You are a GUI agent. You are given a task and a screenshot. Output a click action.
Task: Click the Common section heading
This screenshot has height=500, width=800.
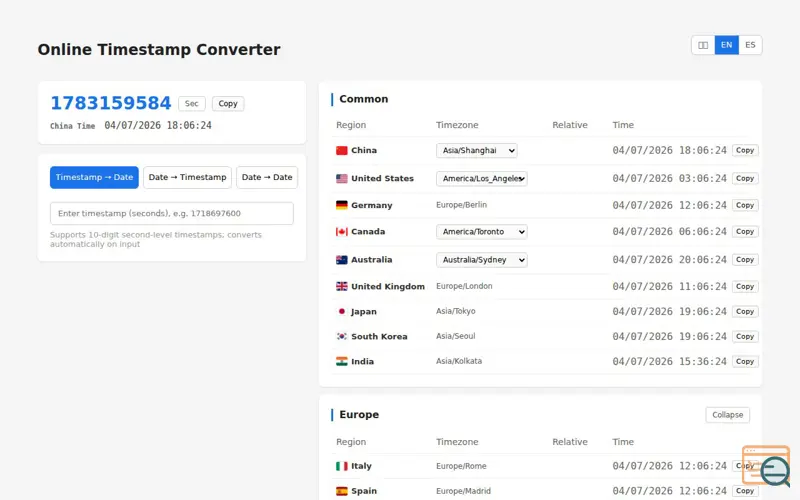pyautogui.click(x=363, y=99)
